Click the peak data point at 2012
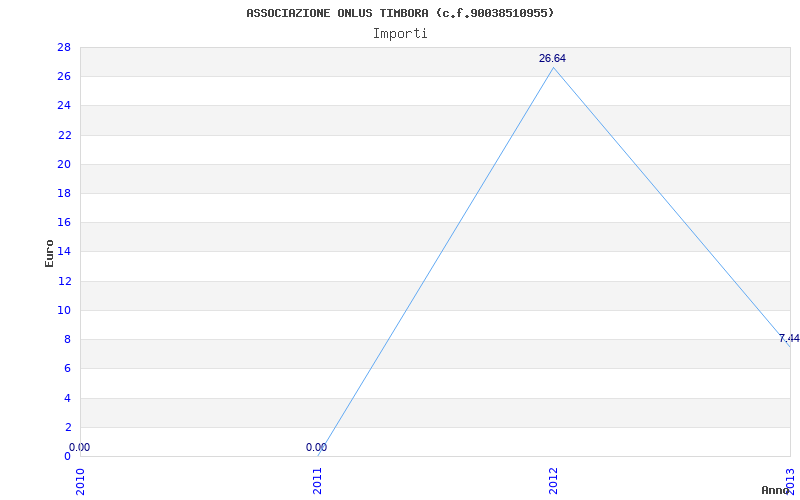Screen dimensions: 800x500 click(554, 67)
